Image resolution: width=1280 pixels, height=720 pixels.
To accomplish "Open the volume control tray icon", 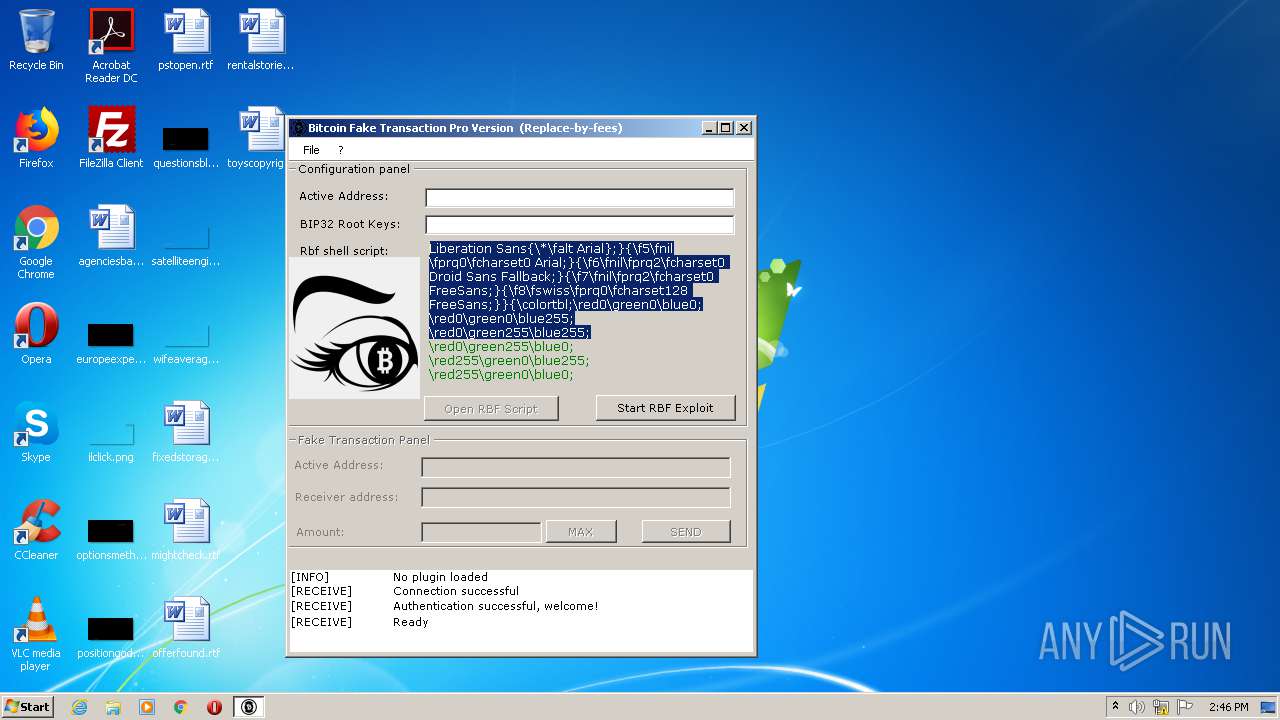I will tap(1137, 707).
